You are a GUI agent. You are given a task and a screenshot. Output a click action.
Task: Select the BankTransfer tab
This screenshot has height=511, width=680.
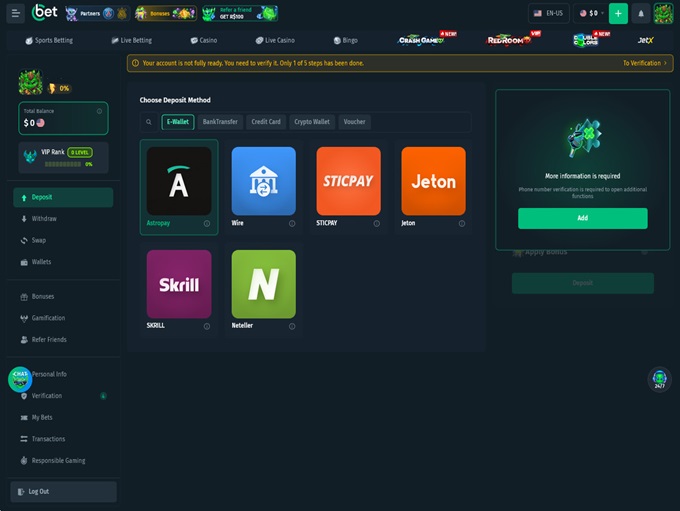220,122
